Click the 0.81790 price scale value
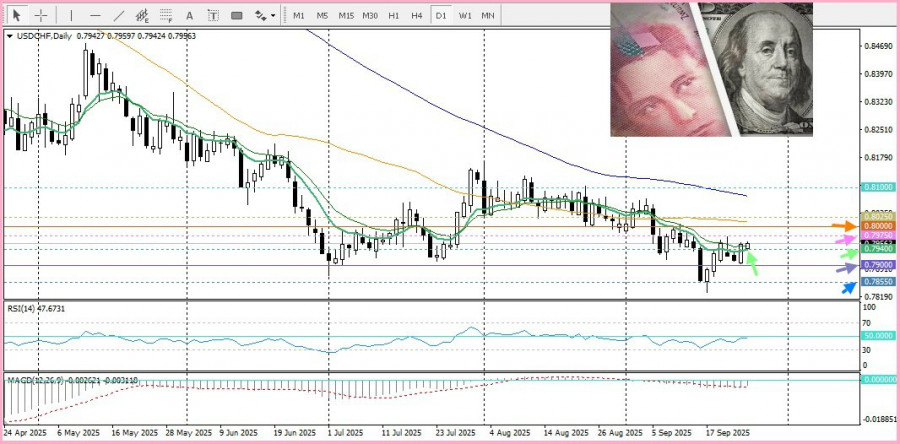The image size is (900, 444). (878, 158)
